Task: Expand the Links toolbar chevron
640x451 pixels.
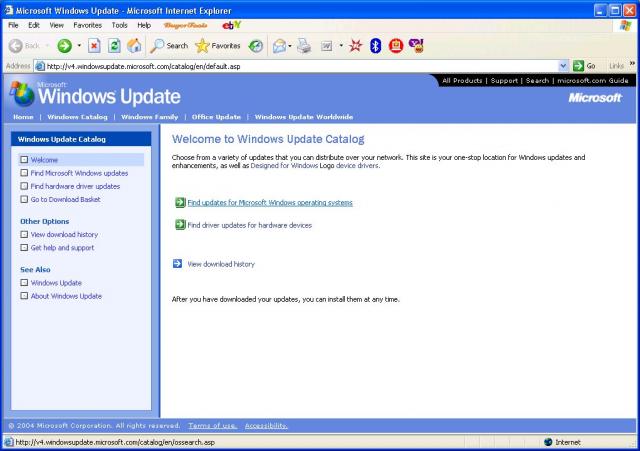Action: point(632,63)
